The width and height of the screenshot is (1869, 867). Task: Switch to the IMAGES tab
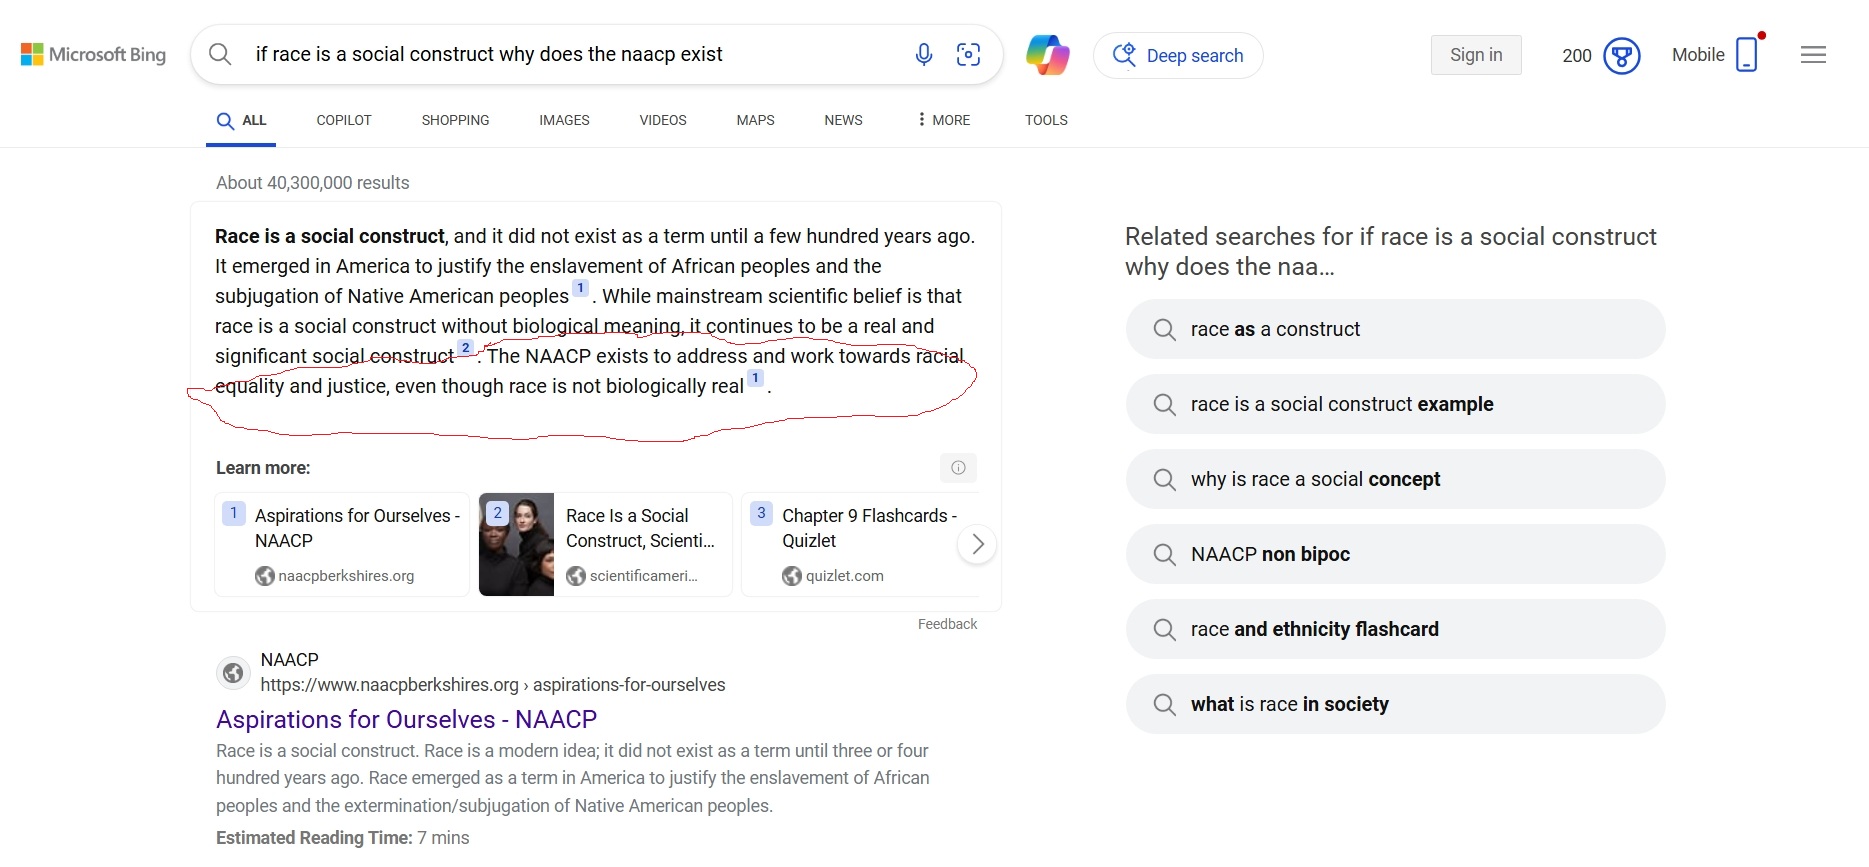[564, 120]
